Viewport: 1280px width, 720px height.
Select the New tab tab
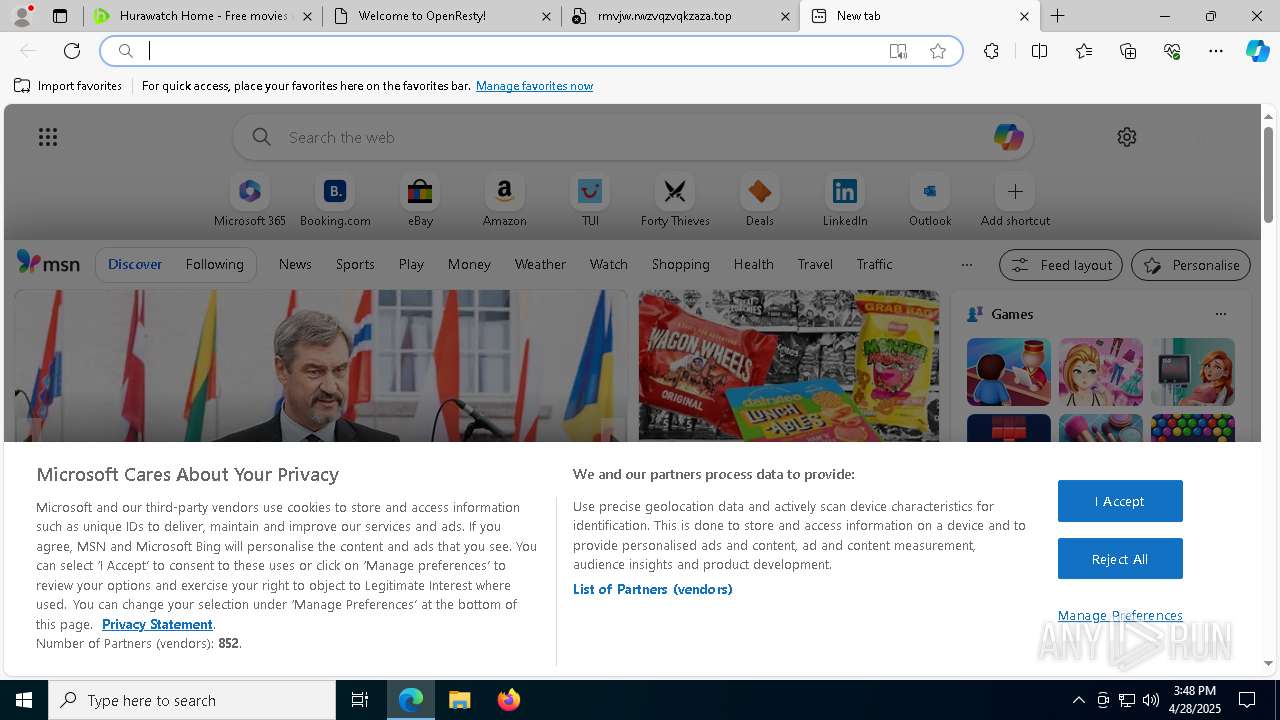(x=919, y=16)
